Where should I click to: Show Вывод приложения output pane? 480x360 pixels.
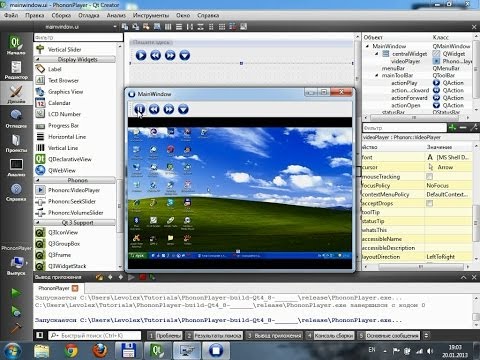pyautogui.click(x=274, y=335)
